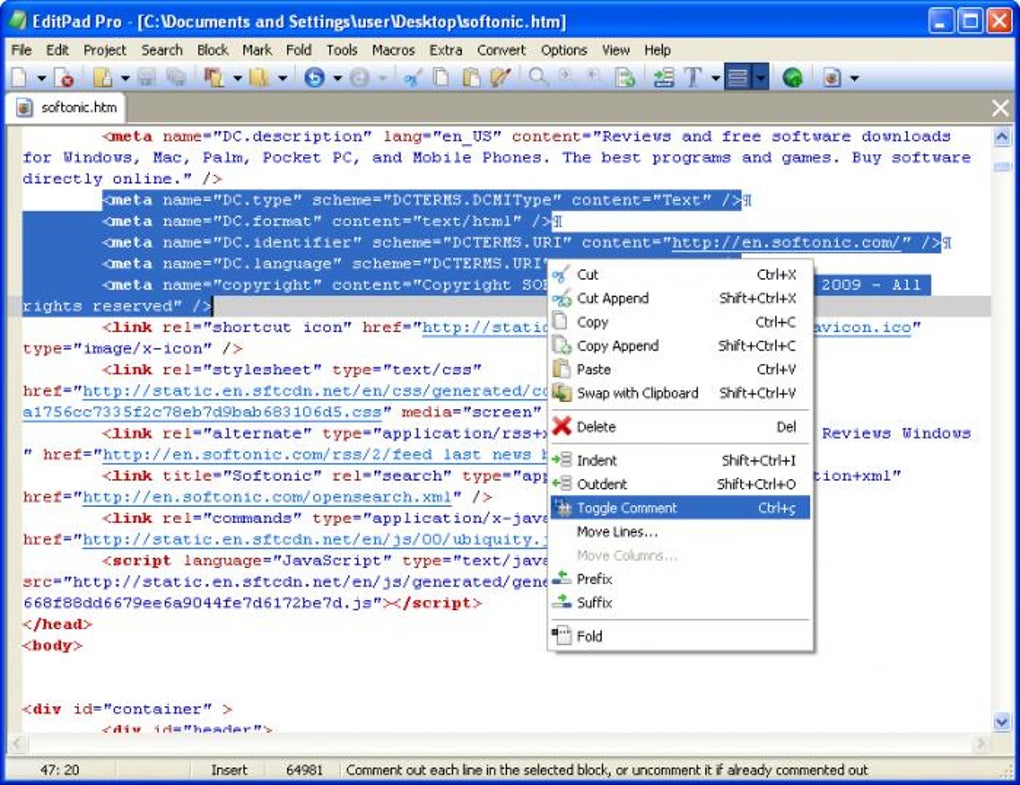Select Outdent in the context menu
The image size is (1020, 785).
pos(680,484)
